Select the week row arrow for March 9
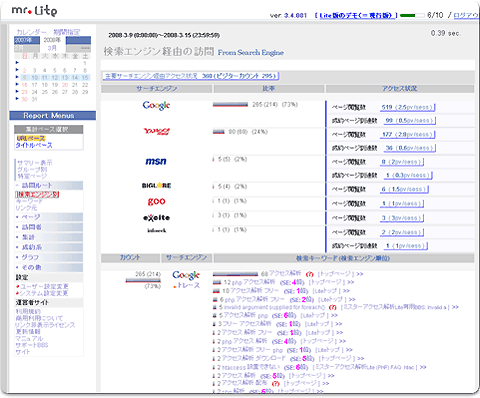Image resolution: width=480 pixels, height=398 pixels. coord(17,77)
